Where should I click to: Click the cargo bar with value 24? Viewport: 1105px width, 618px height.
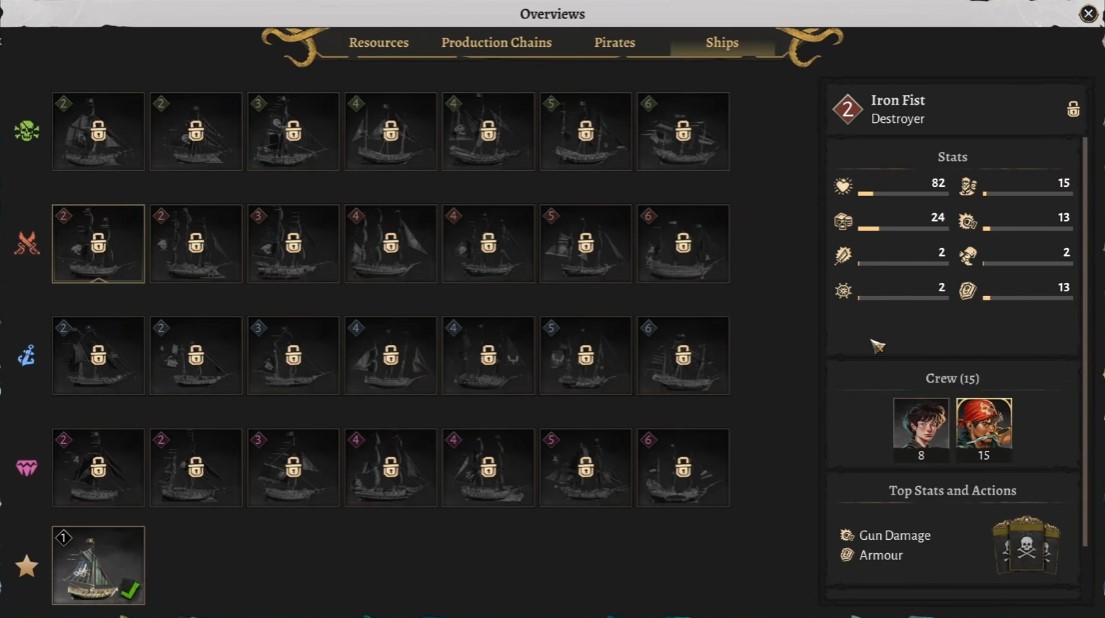(x=903, y=228)
